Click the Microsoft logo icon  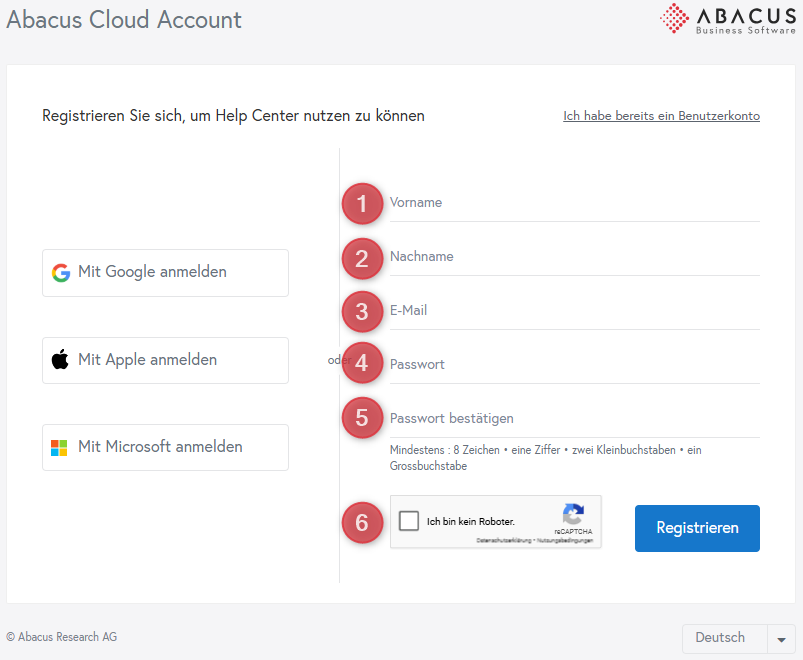click(59, 448)
